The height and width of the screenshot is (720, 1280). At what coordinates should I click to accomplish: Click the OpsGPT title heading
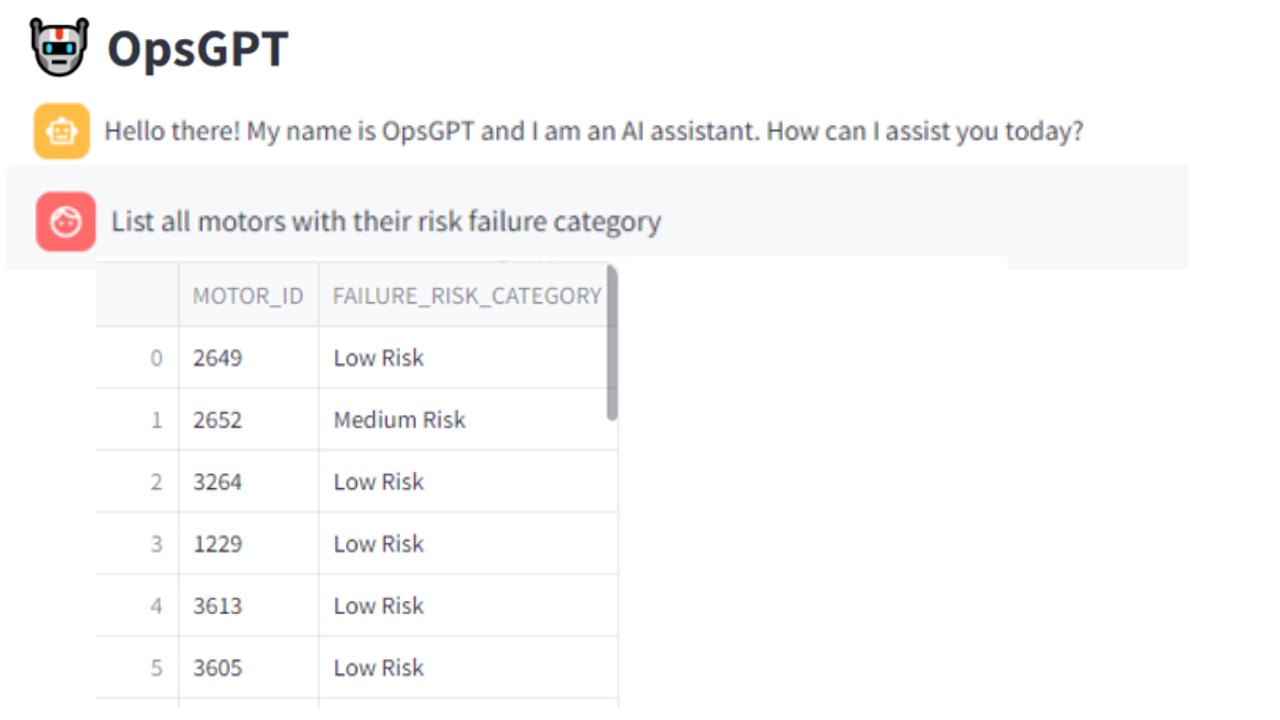[x=198, y=48]
